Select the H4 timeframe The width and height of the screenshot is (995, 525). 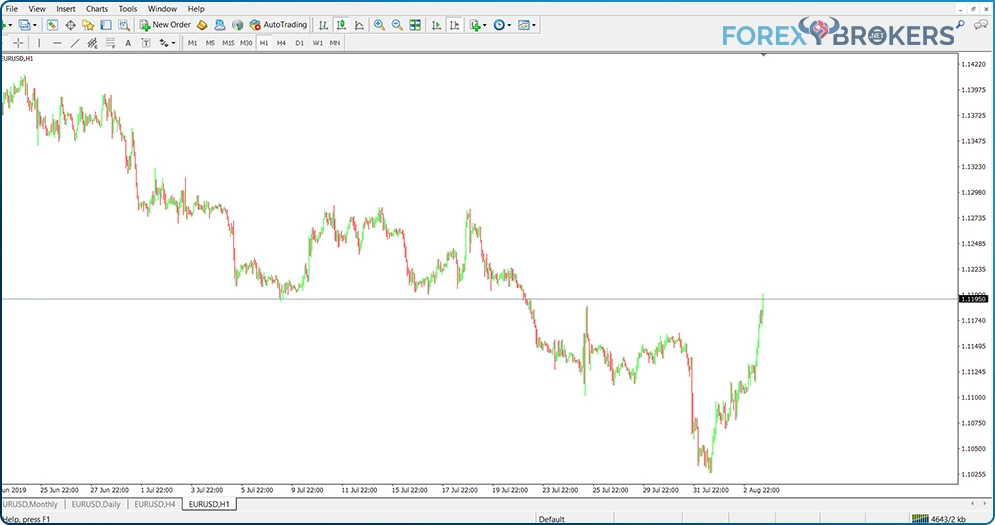(281, 43)
